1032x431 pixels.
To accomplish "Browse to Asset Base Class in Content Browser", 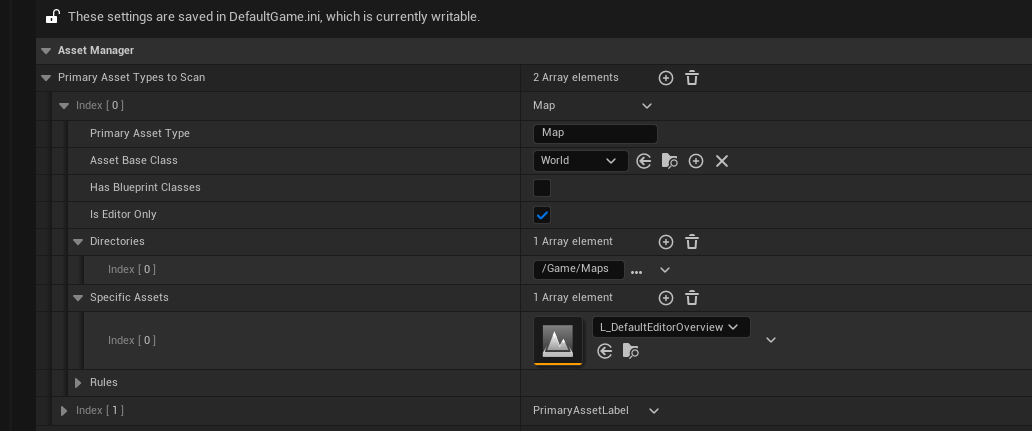I will coord(670,161).
